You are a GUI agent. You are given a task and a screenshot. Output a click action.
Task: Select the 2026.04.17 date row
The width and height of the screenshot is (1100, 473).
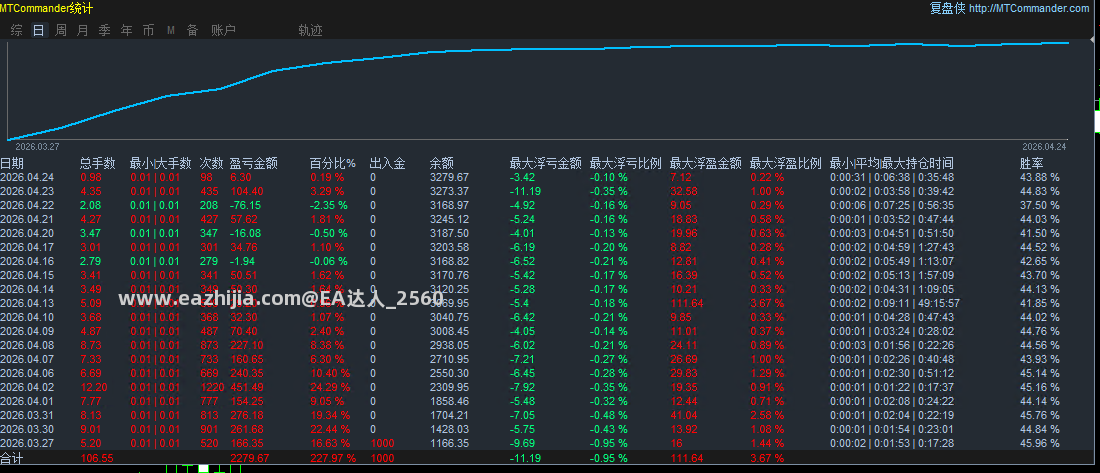coord(26,247)
